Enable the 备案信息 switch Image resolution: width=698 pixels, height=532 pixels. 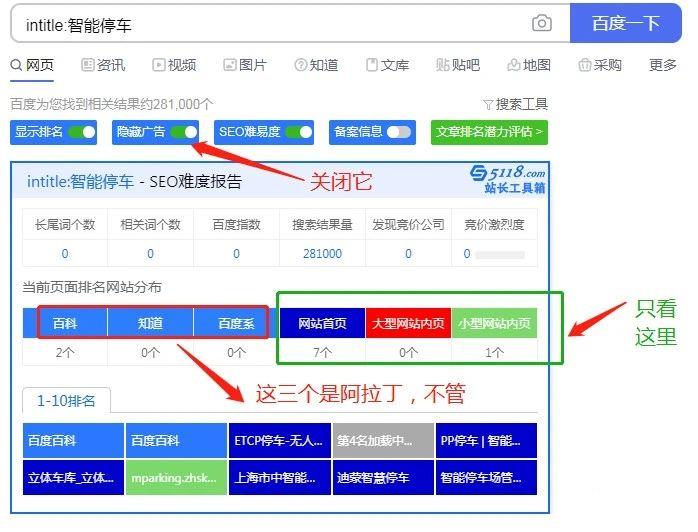398,132
